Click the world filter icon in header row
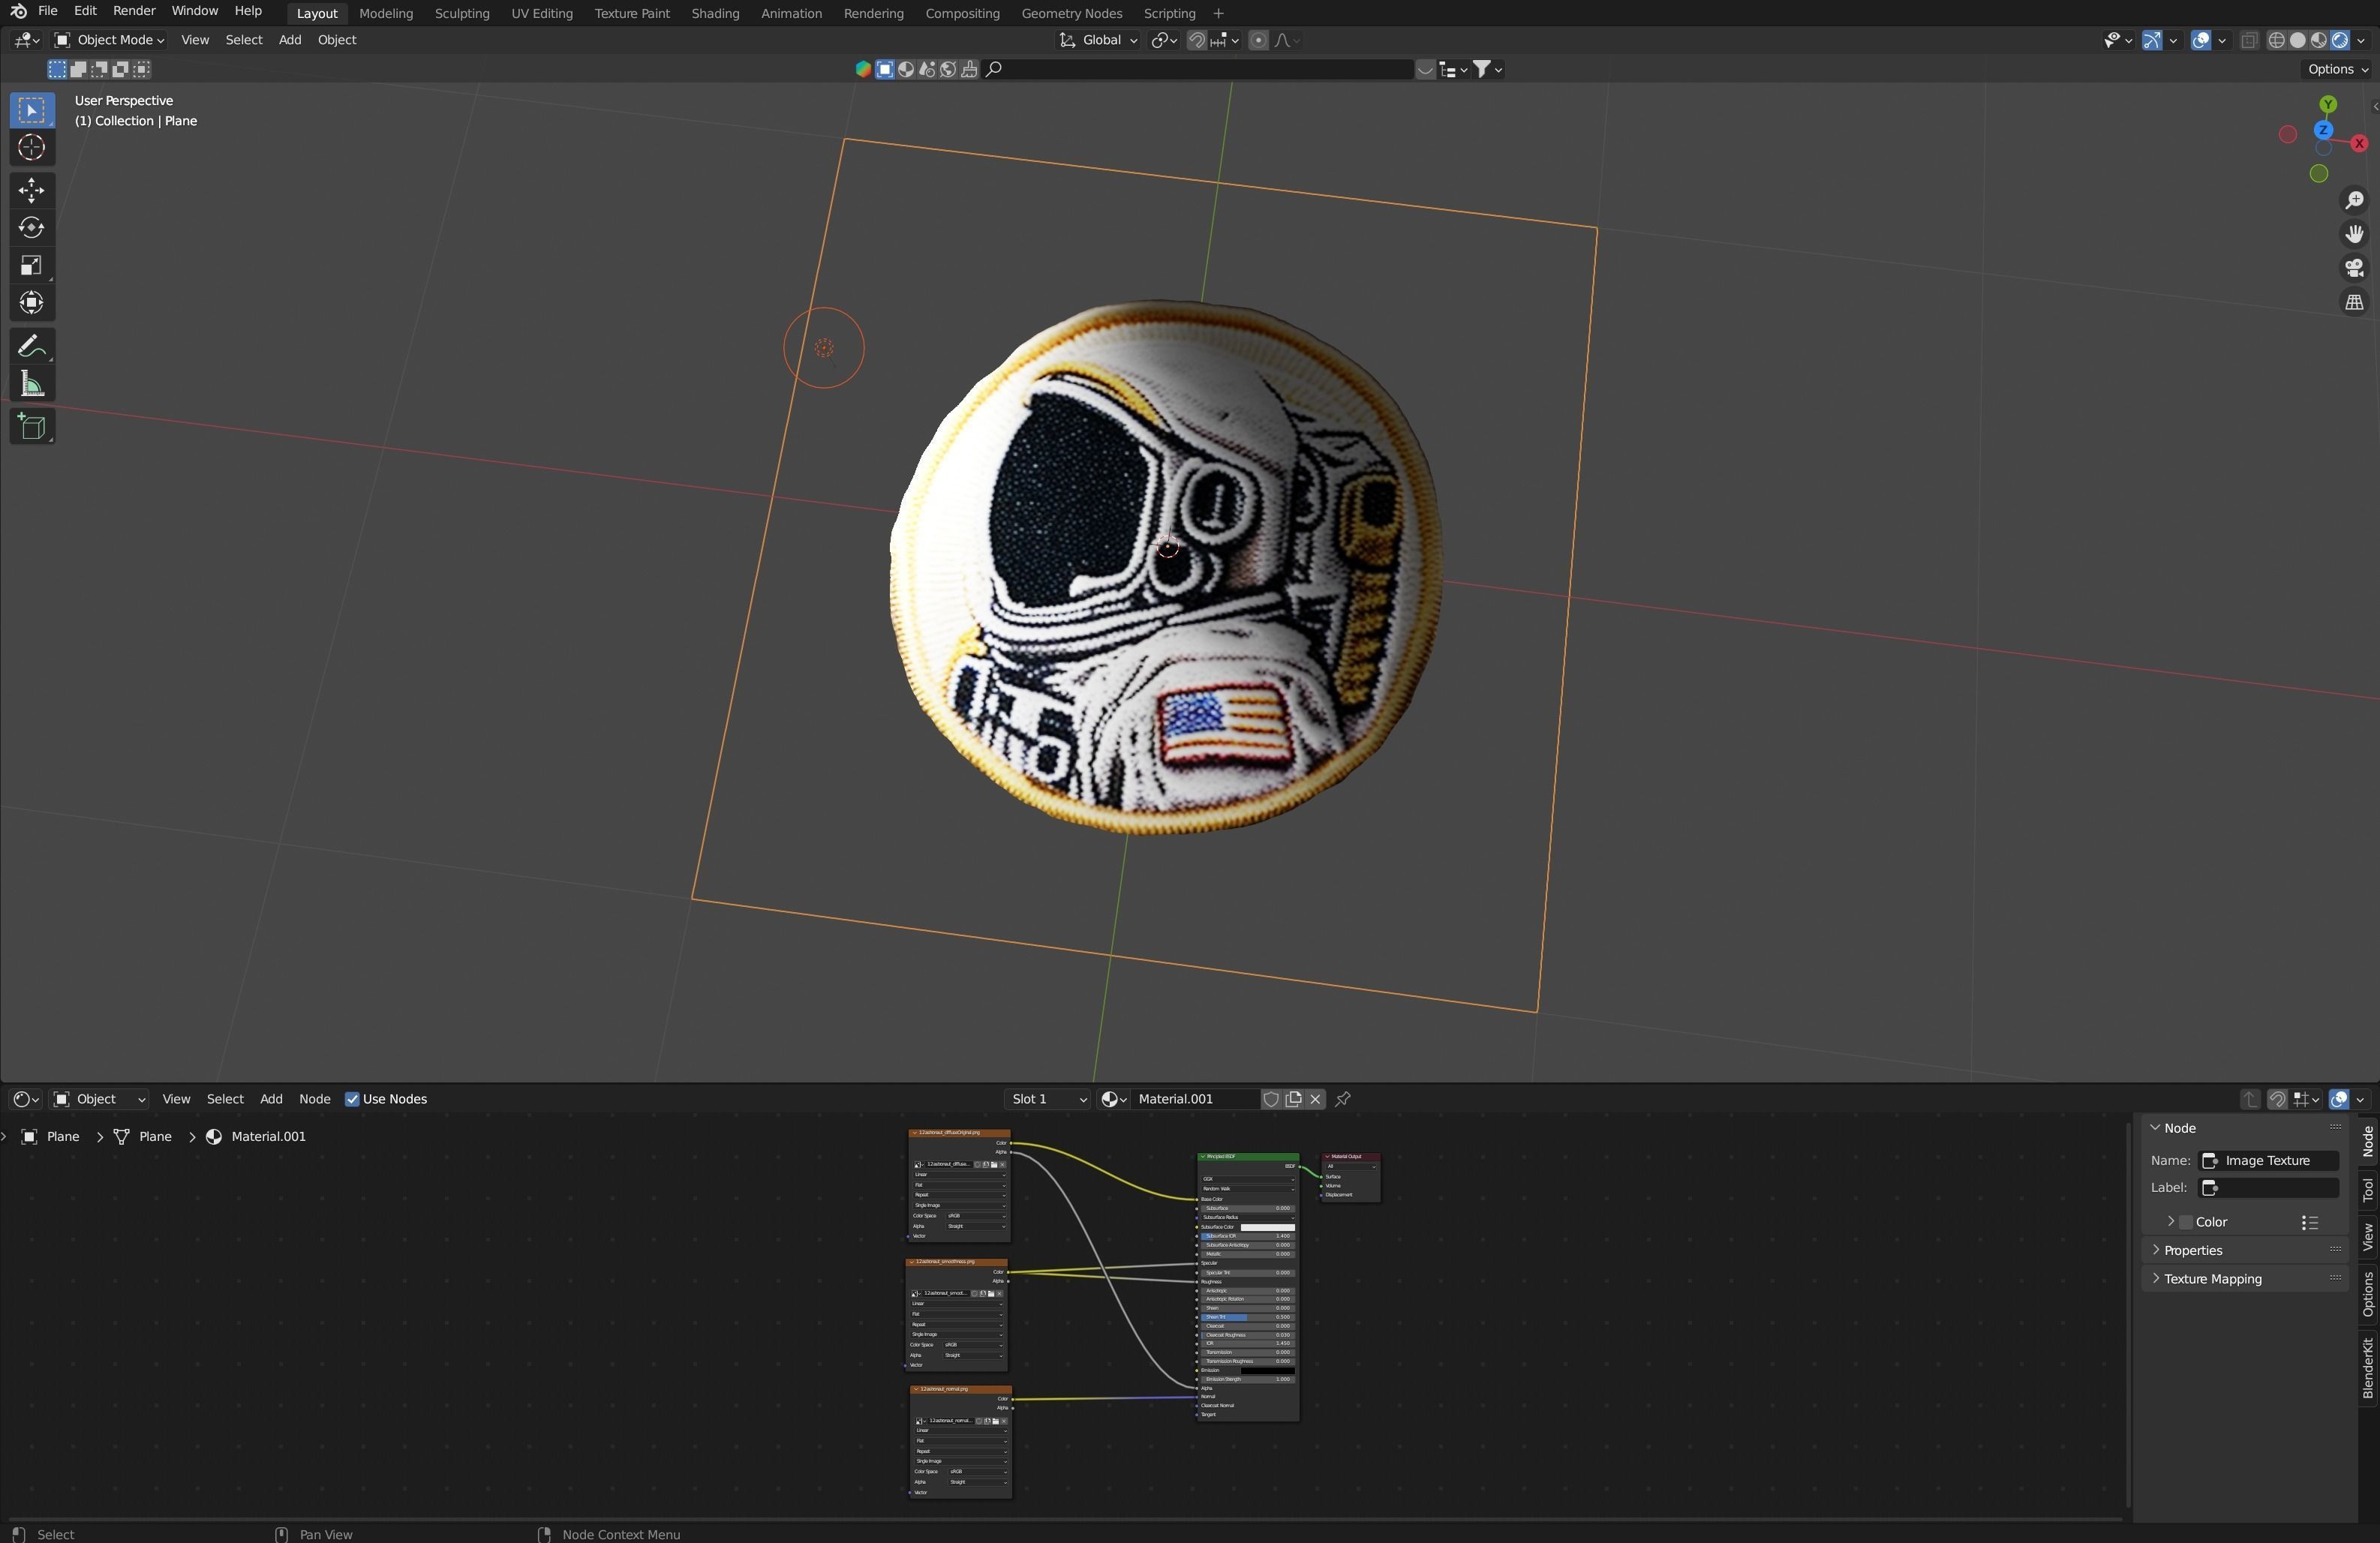The height and width of the screenshot is (1543, 2380). tap(948, 69)
